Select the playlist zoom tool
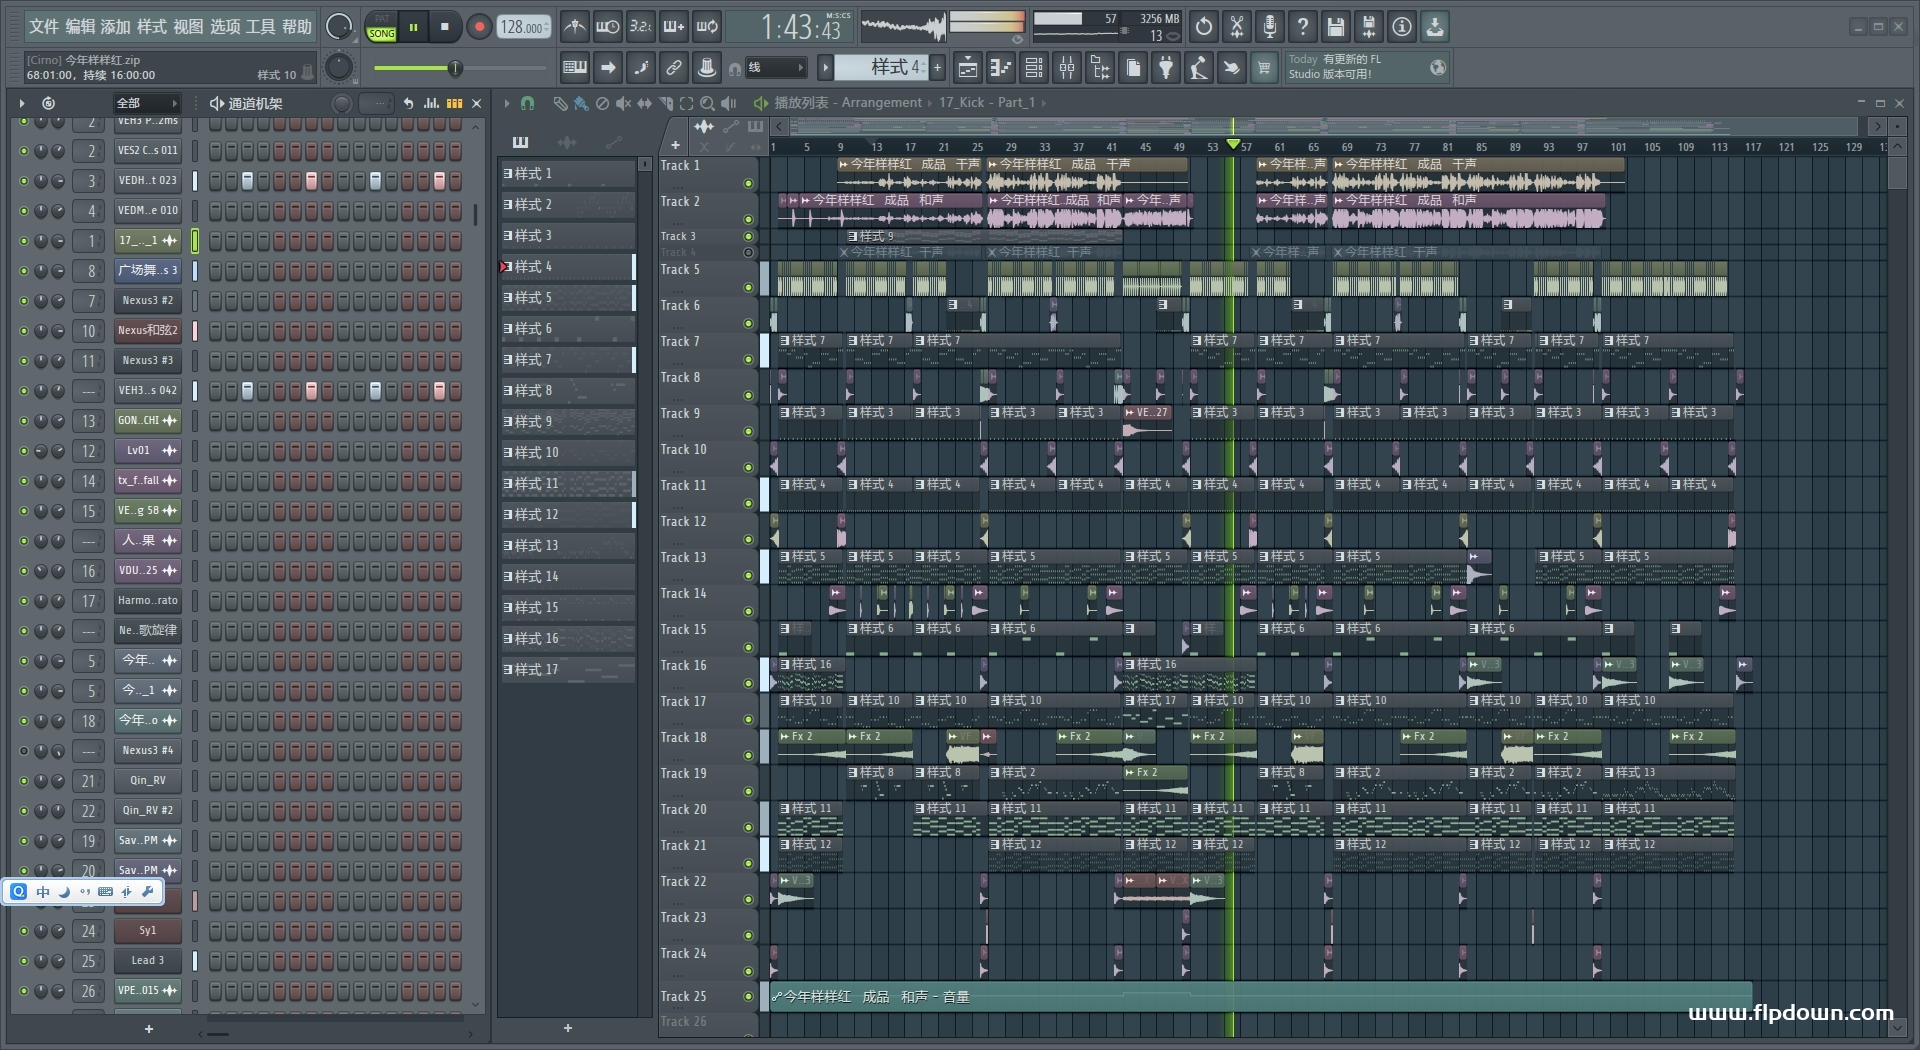 [x=707, y=103]
